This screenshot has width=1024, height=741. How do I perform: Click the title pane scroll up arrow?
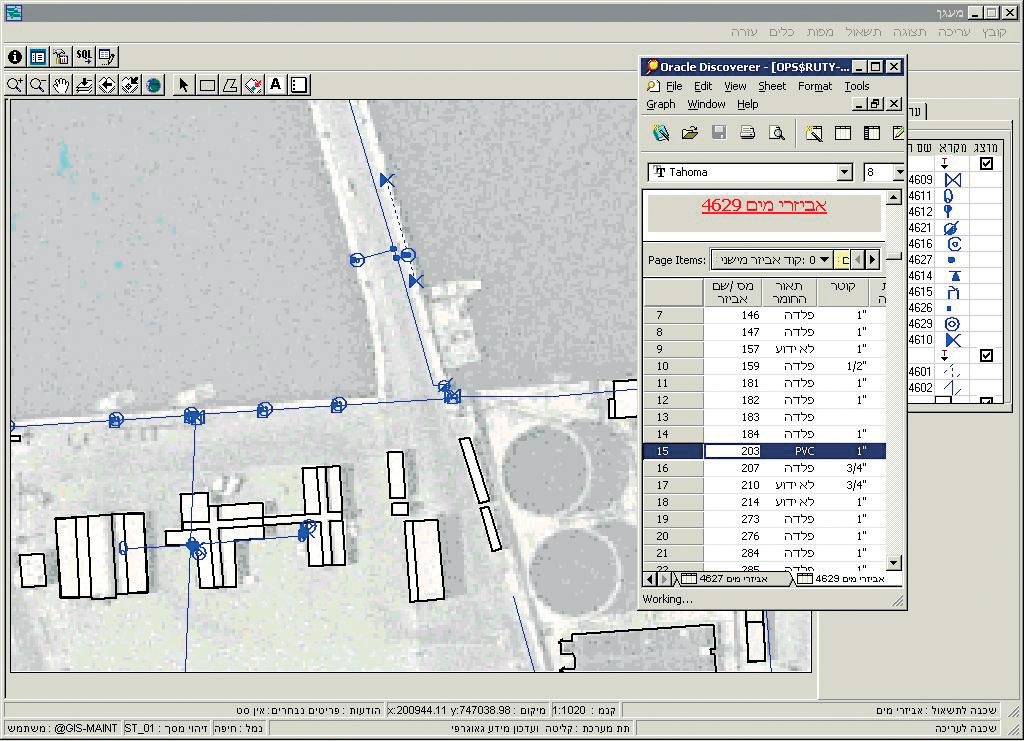[x=894, y=197]
